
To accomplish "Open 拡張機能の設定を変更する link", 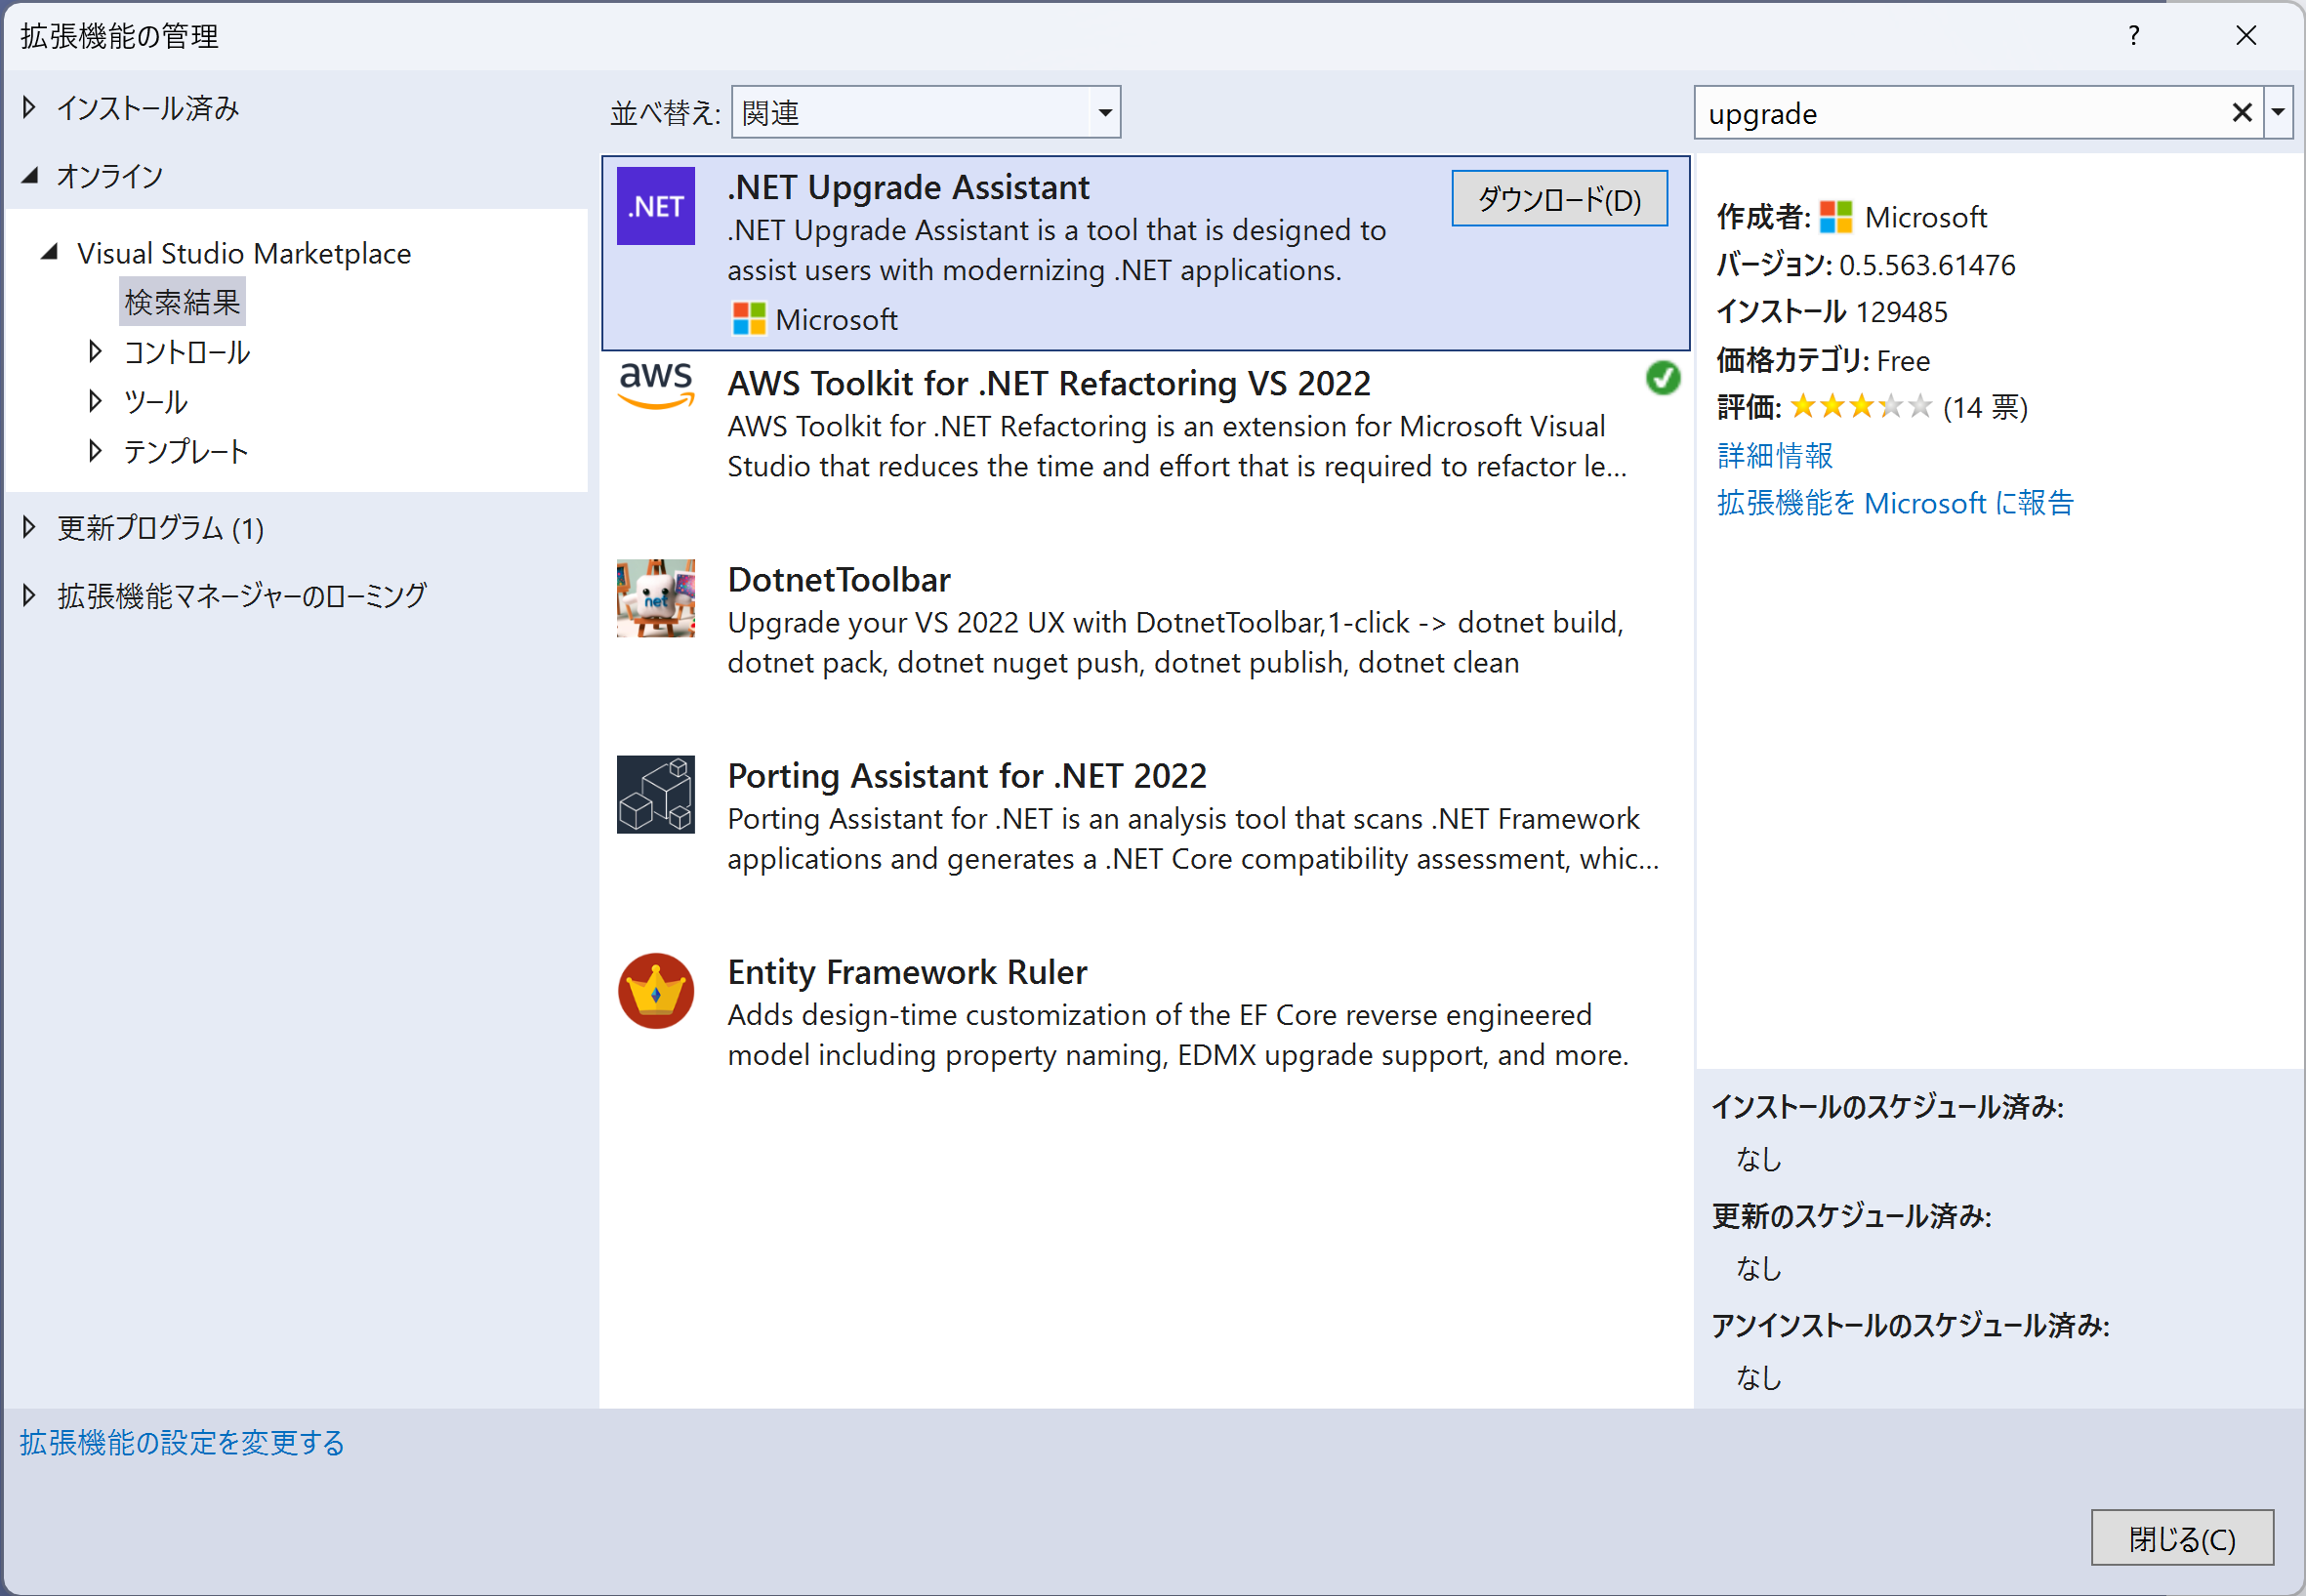I will point(182,1443).
